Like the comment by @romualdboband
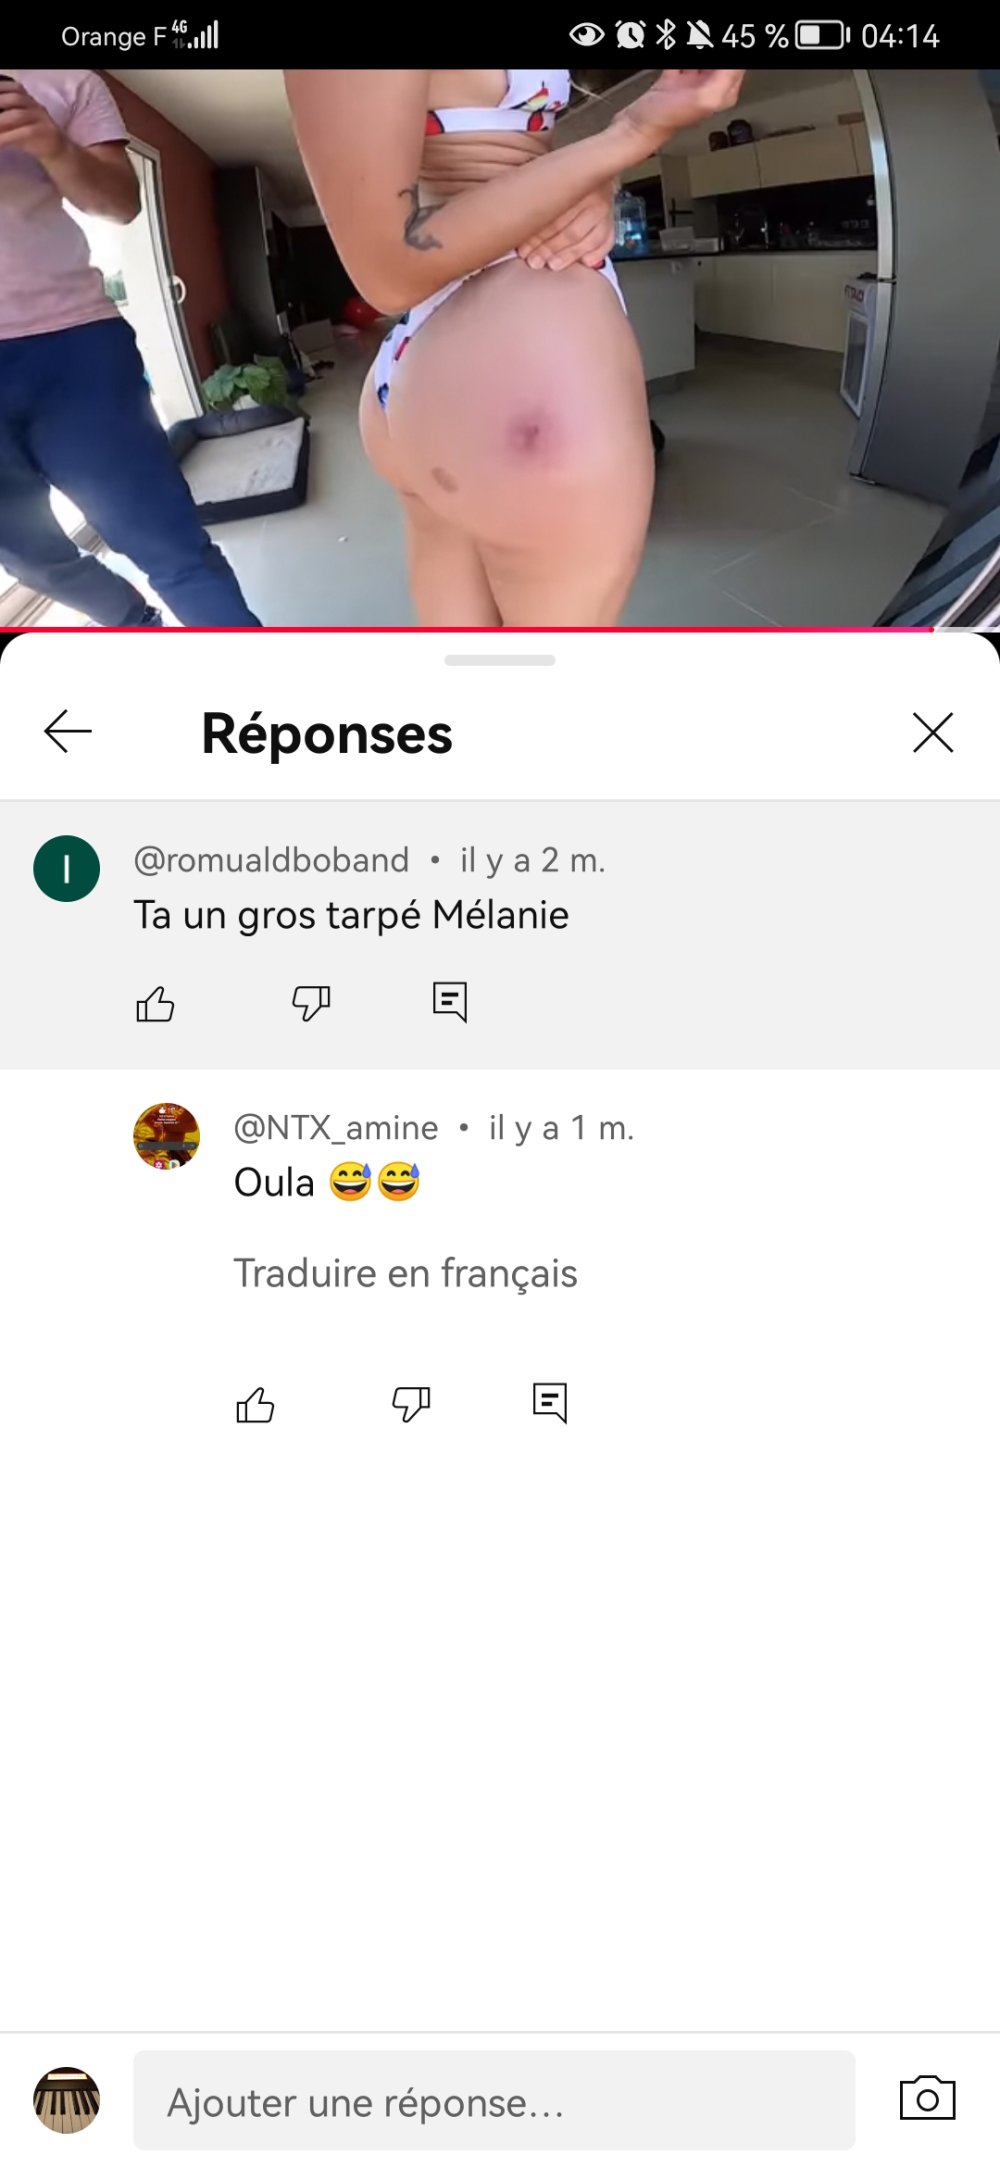The width and height of the screenshot is (1000, 2167). [155, 1003]
